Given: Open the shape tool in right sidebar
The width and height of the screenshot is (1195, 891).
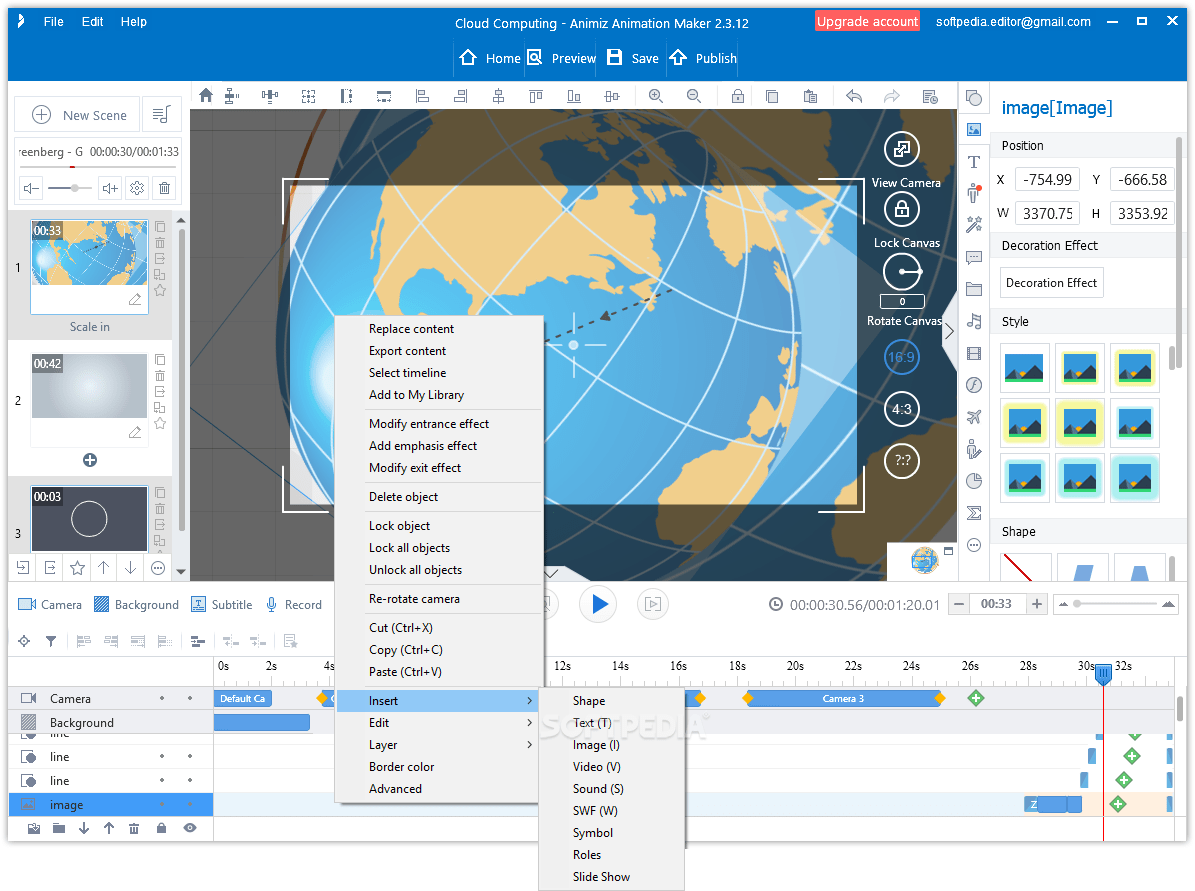Looking at the screenshot, I should coord(974,98).
